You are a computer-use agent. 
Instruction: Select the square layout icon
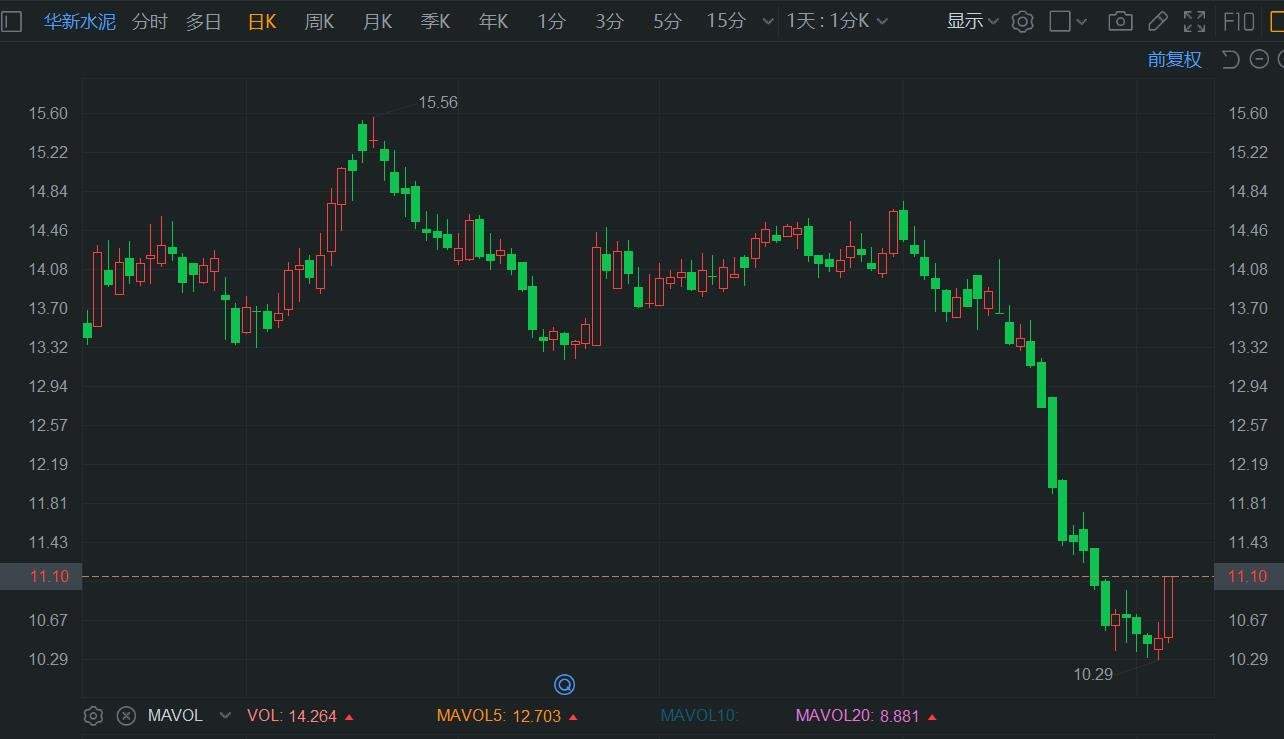pos(1059,21)
